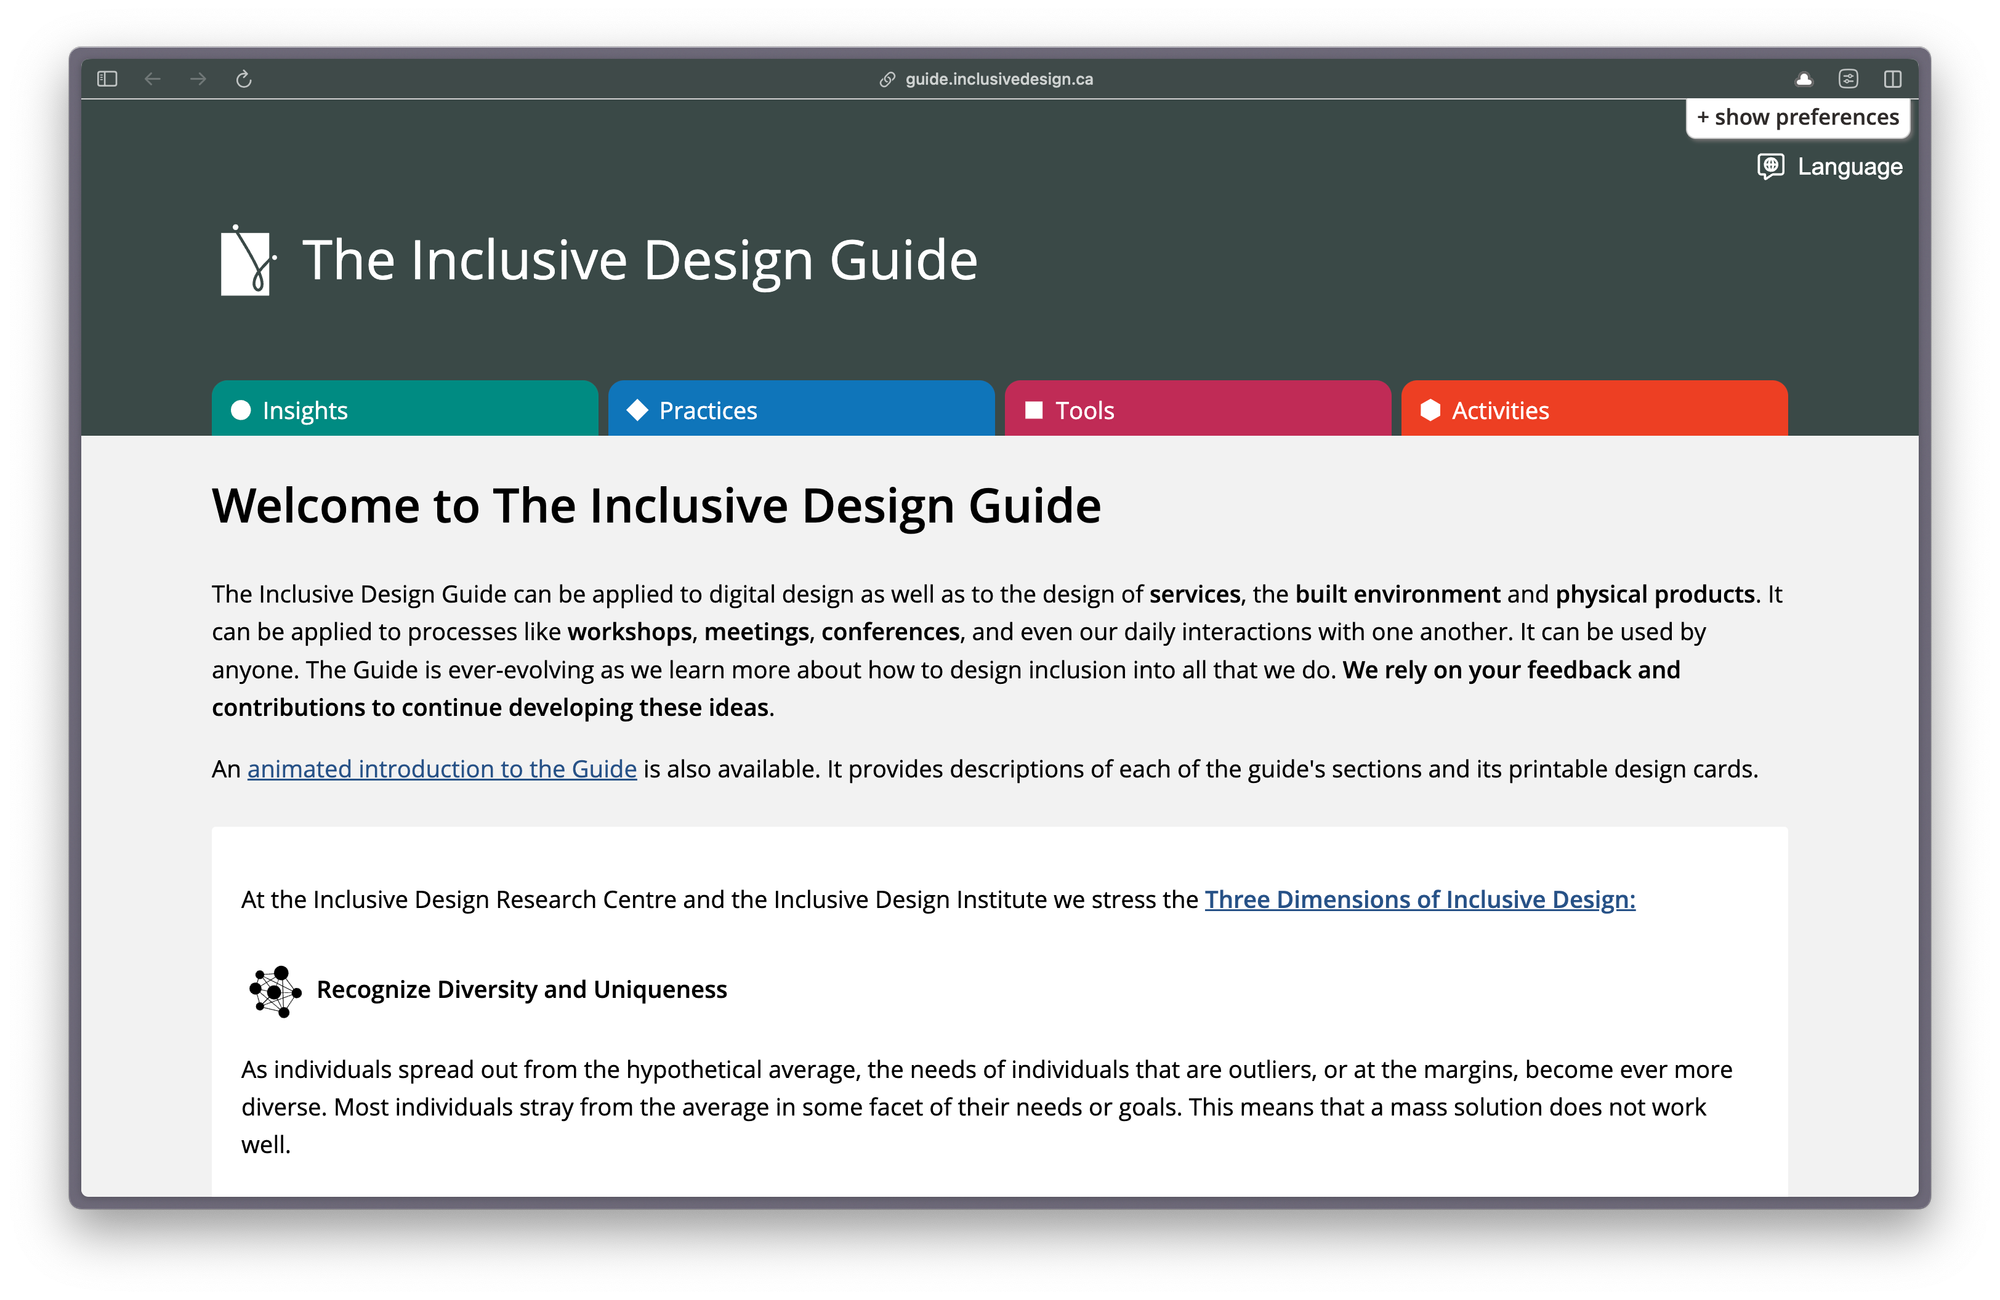Click the back navigation arrow
Image resolution: width=2000 pixels, height=1300 pixels.
152,78
